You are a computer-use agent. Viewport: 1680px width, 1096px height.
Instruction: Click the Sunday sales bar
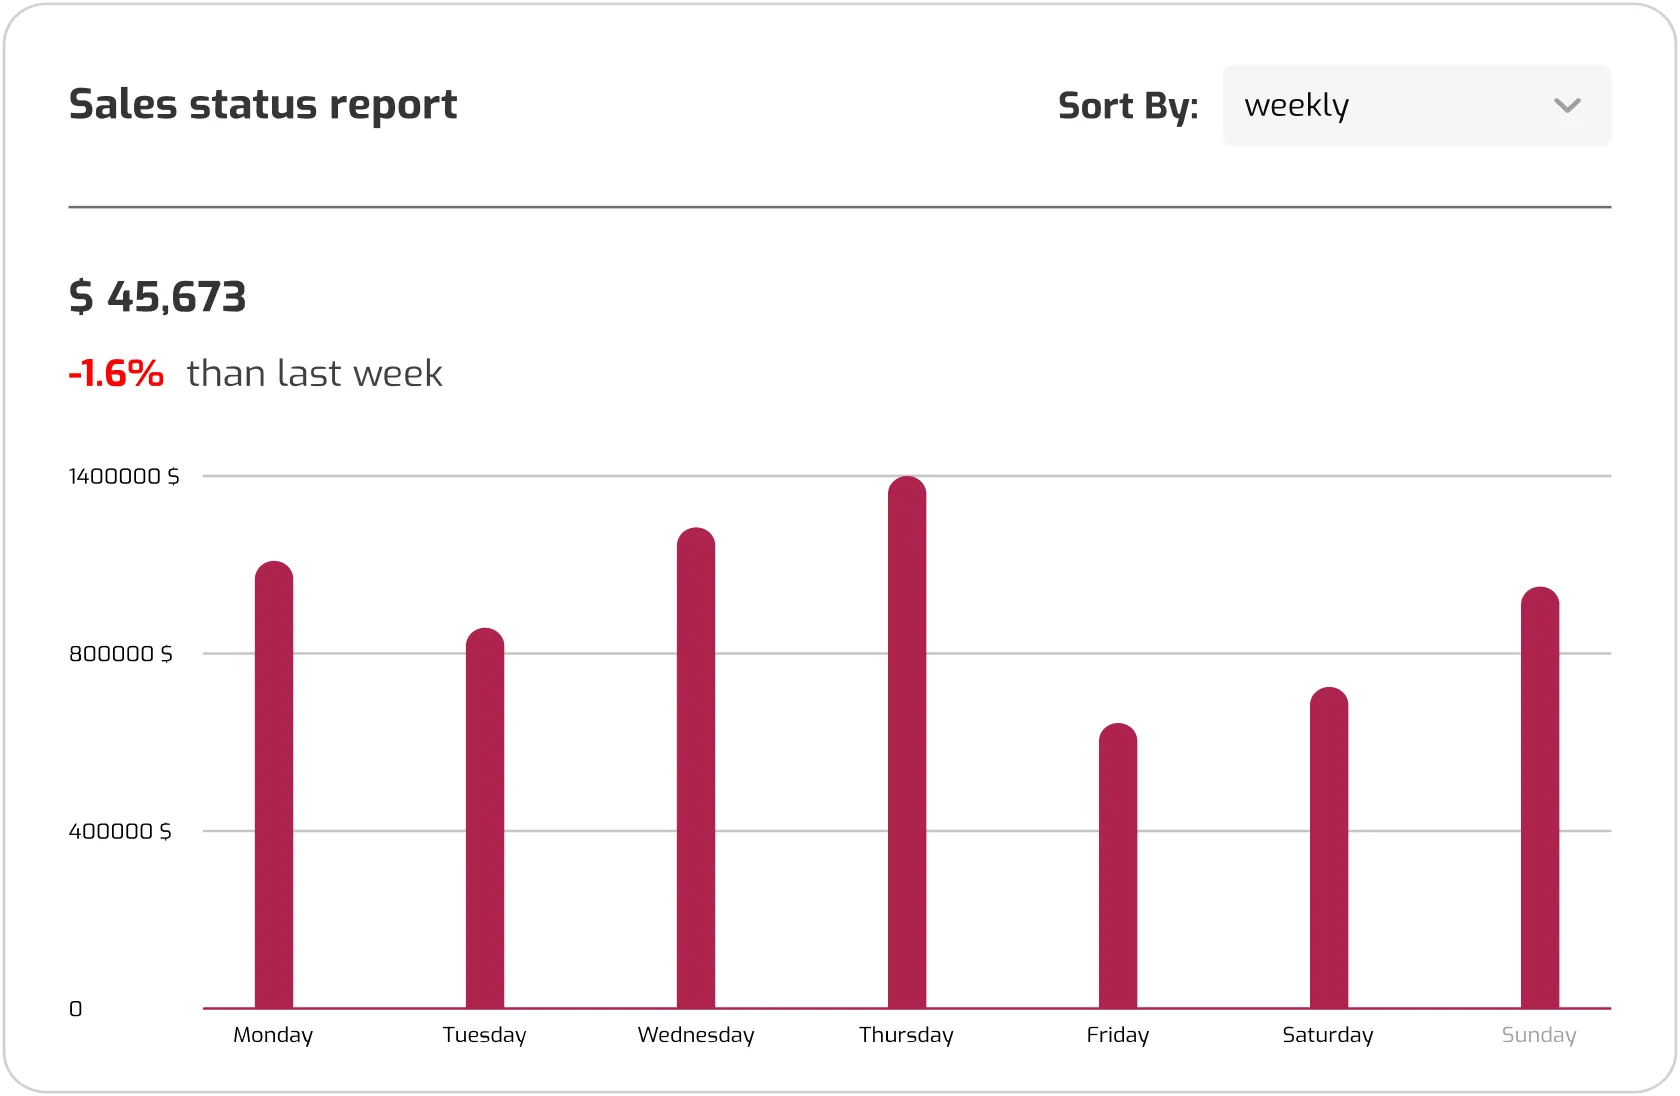1540,798
